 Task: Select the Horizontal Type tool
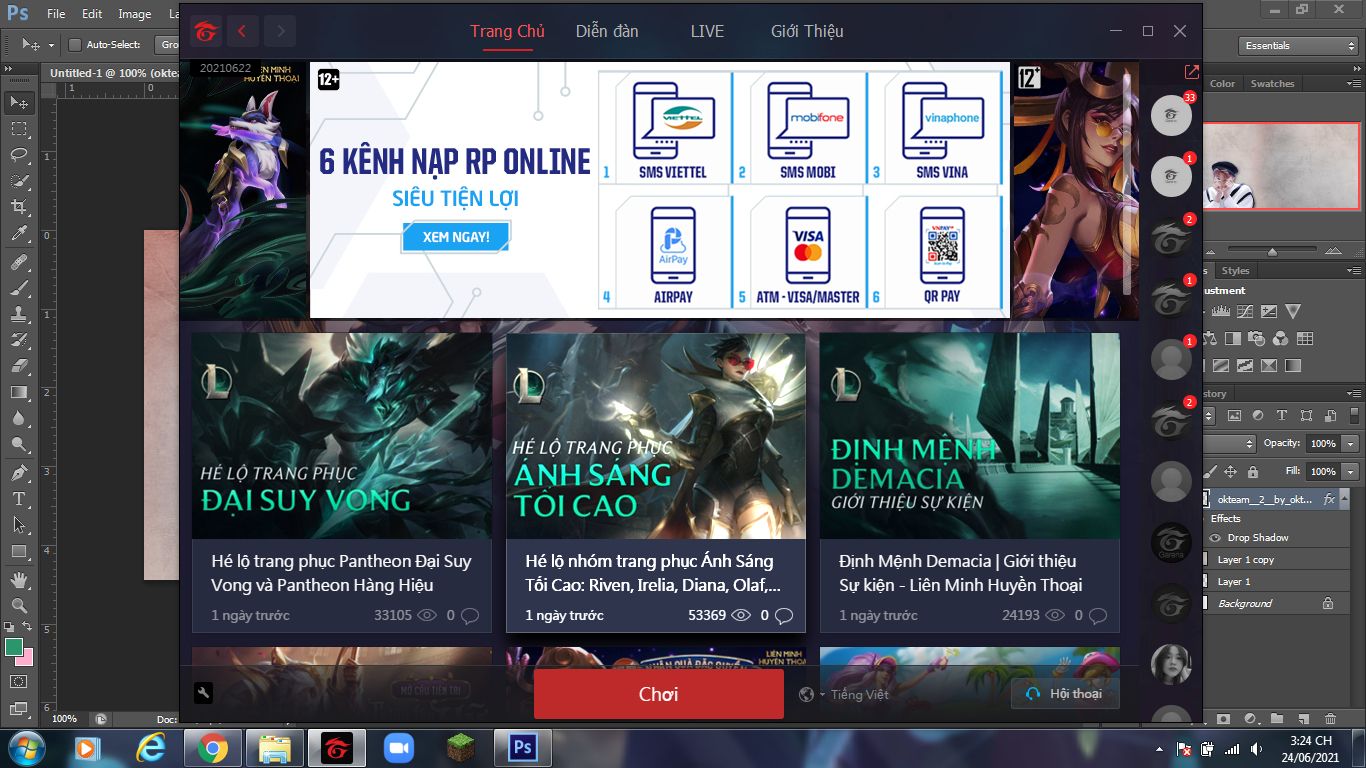pyautogui.click(x=19, y=498)
